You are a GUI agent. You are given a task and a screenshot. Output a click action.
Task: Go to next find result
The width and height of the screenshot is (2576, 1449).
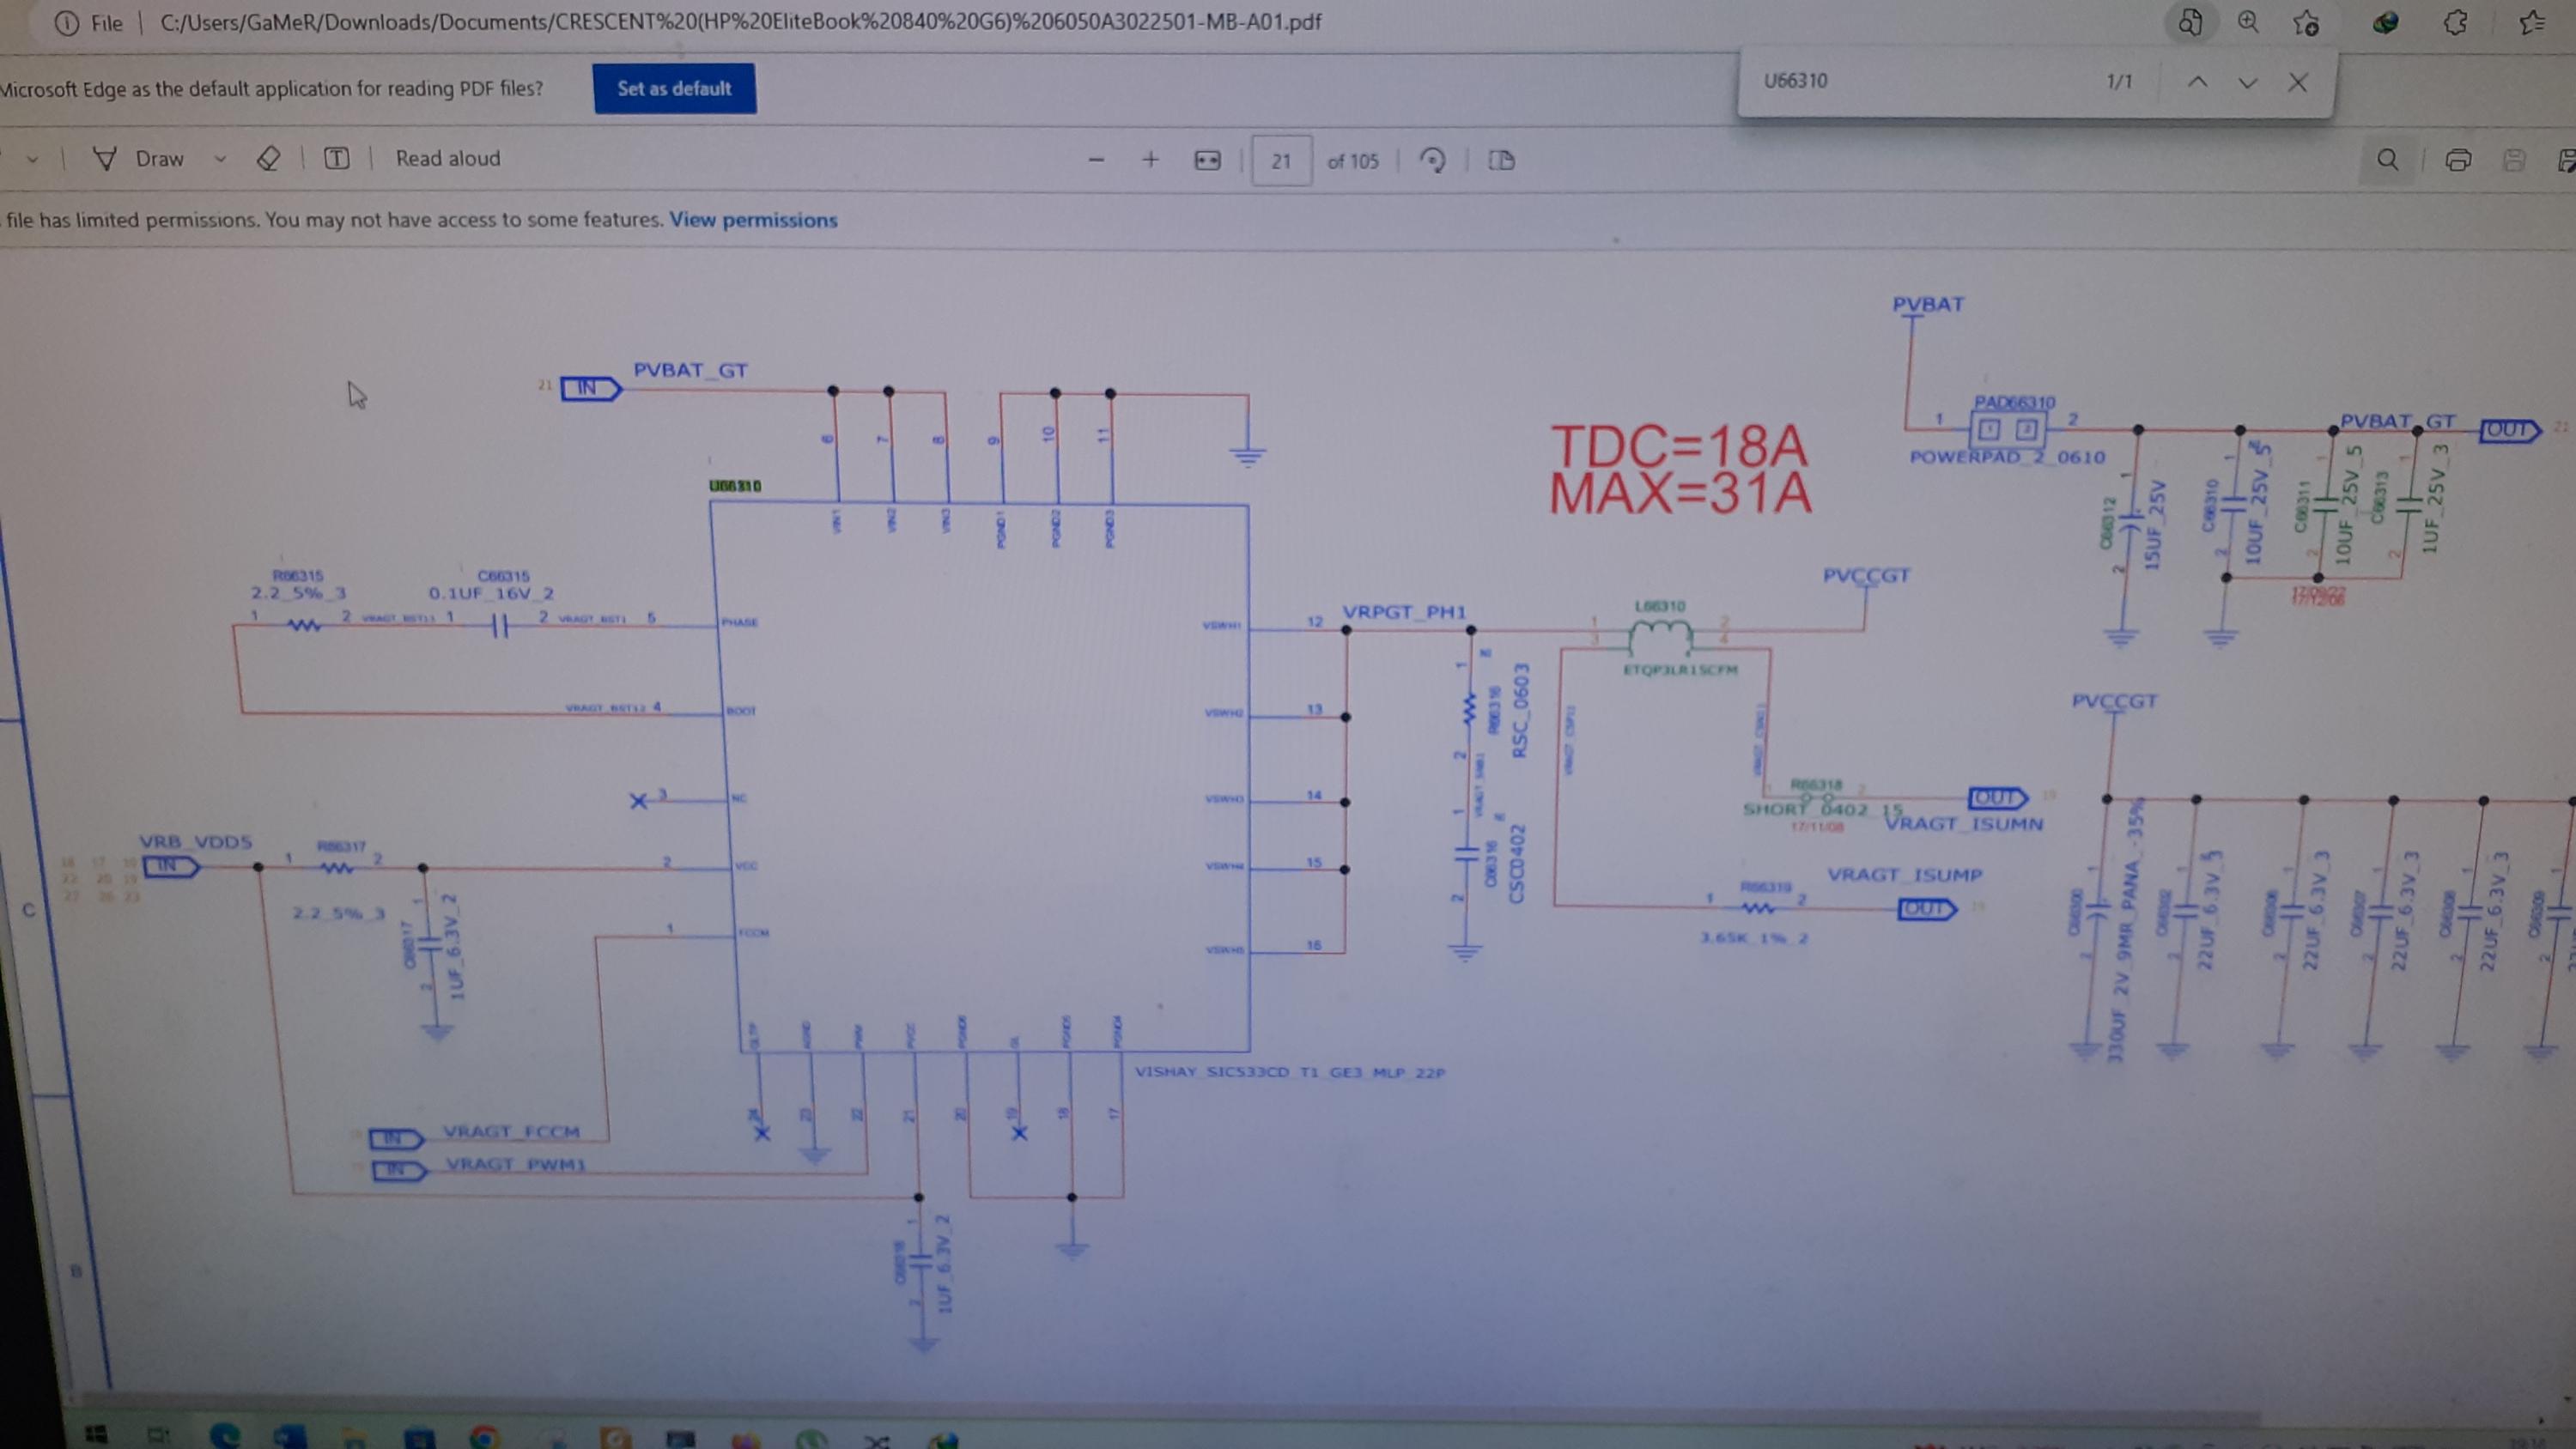click(x=2247, y=82)
